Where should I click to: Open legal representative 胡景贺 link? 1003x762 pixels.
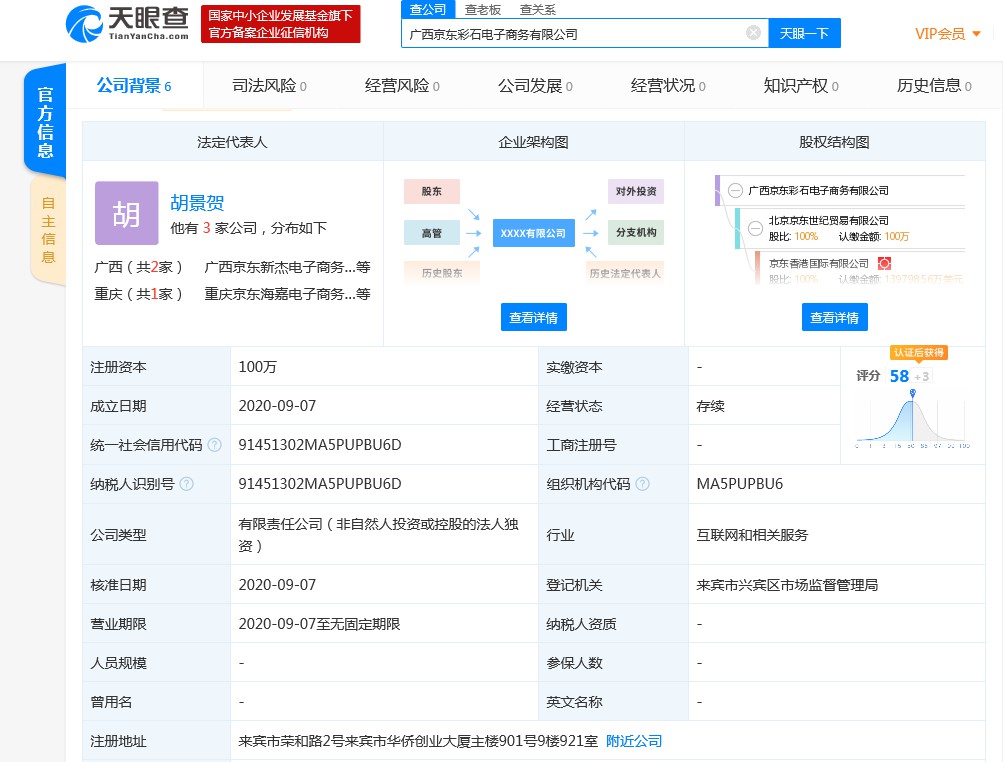click(x=197, y=203)
